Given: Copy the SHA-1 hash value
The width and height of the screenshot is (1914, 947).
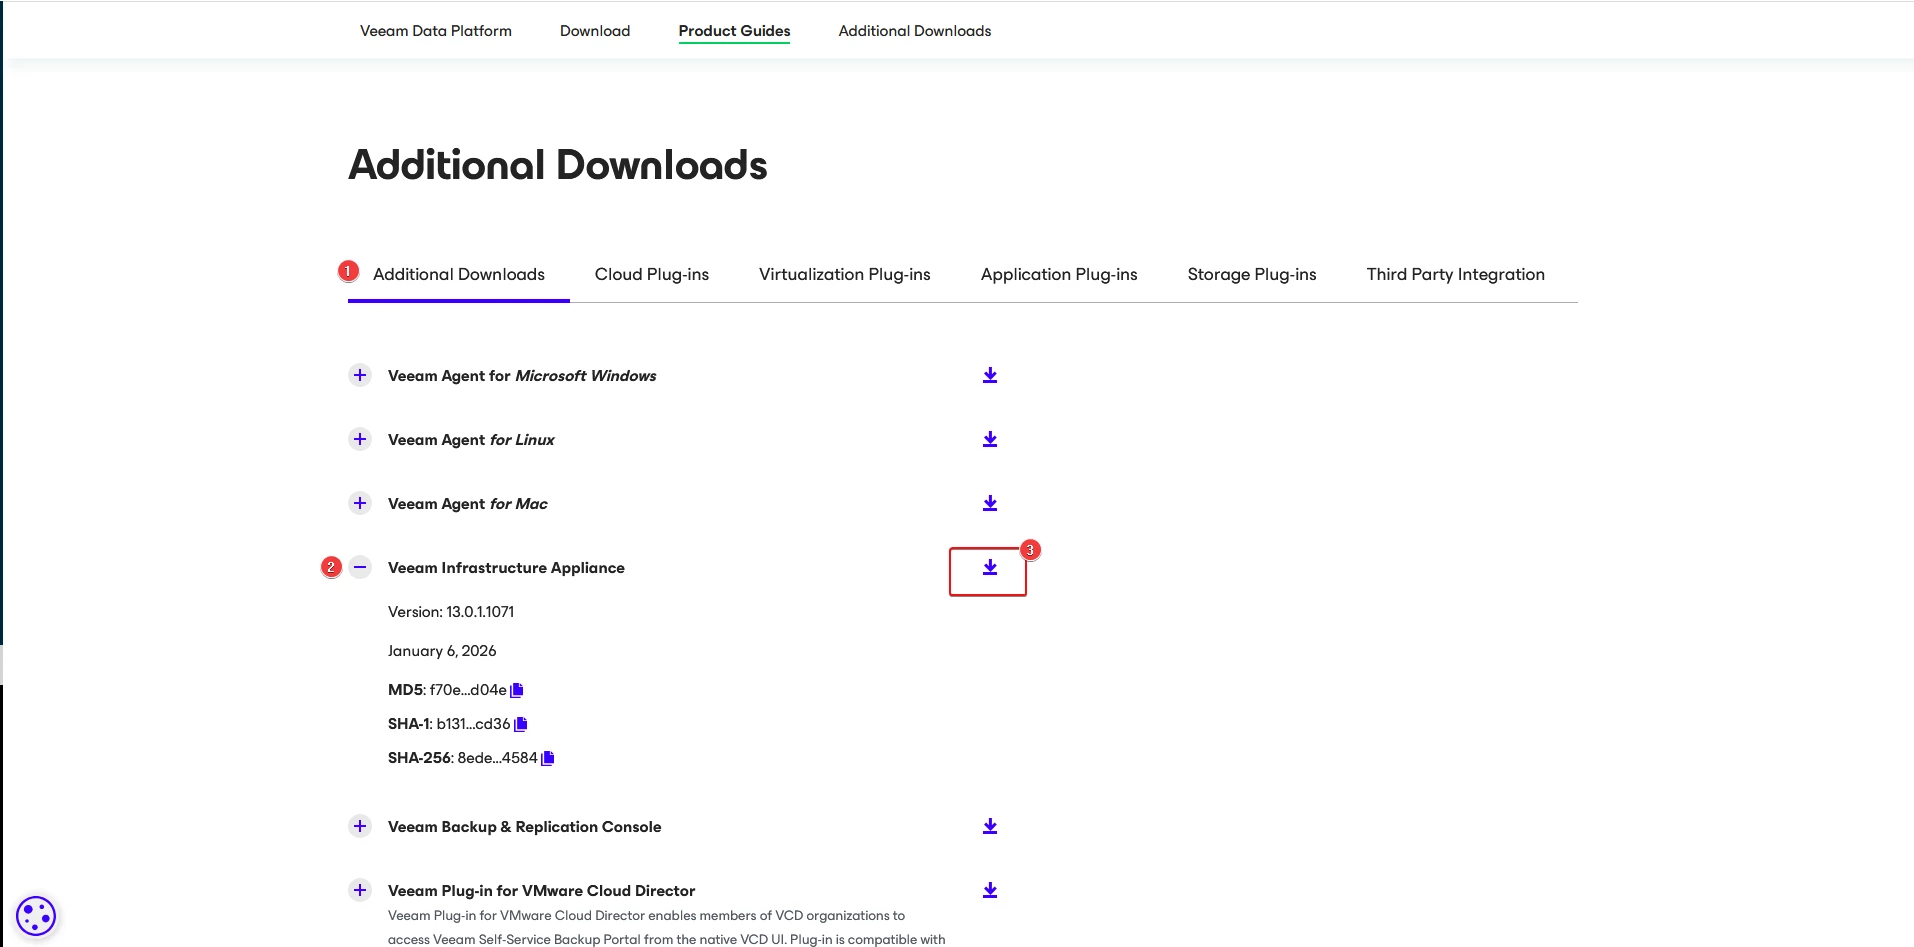Looking at the screenshot, I should pyautogui.click(x=521, y=724).
